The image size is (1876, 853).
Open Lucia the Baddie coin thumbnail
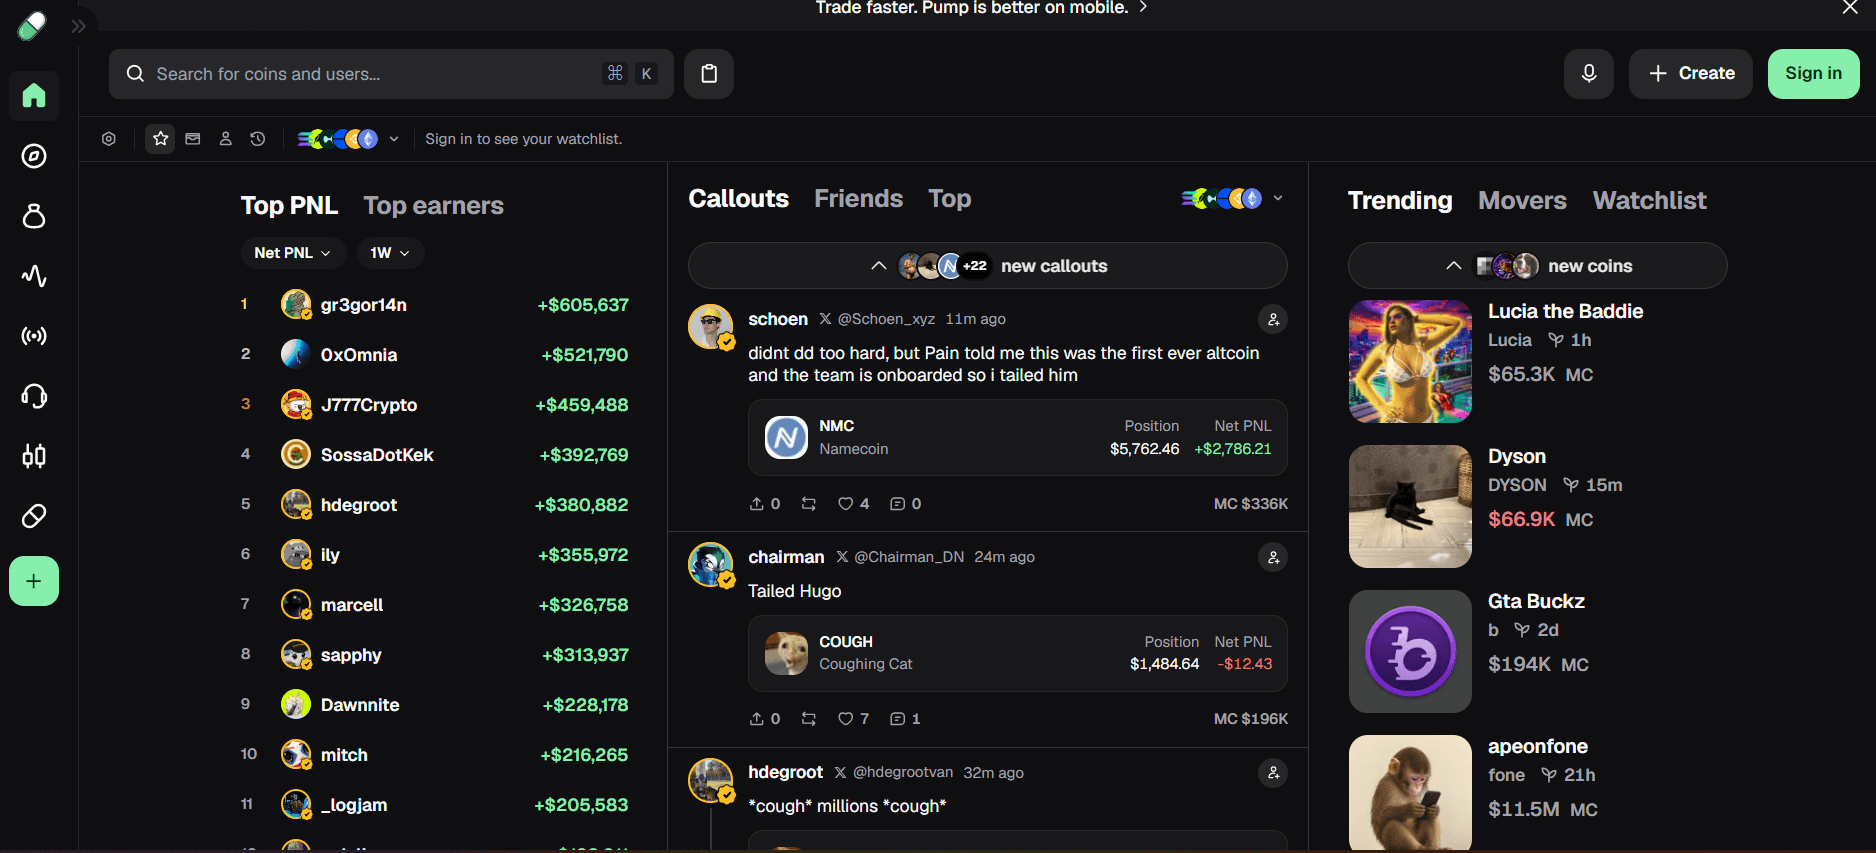pos(1410,361)
